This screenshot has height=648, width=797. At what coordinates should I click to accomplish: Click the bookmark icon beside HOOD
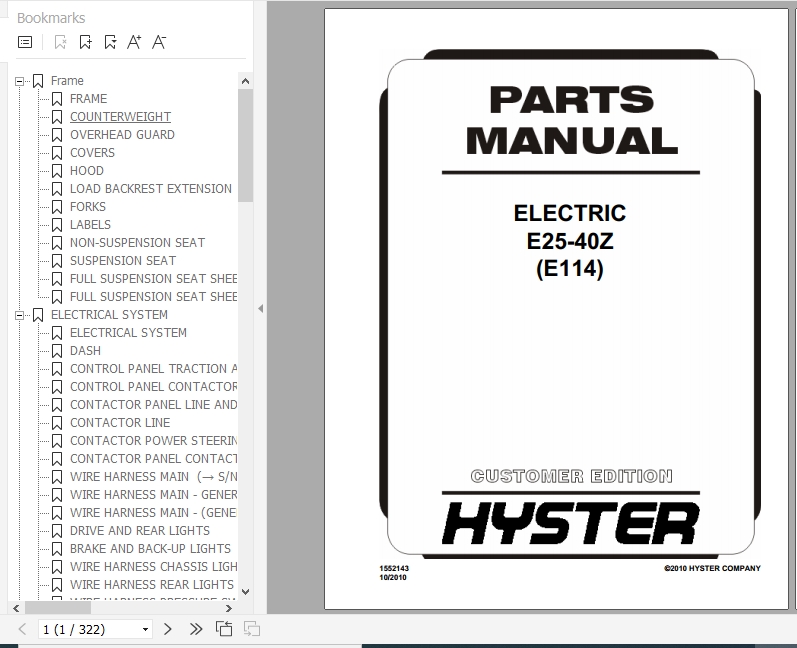coord(57,171)
